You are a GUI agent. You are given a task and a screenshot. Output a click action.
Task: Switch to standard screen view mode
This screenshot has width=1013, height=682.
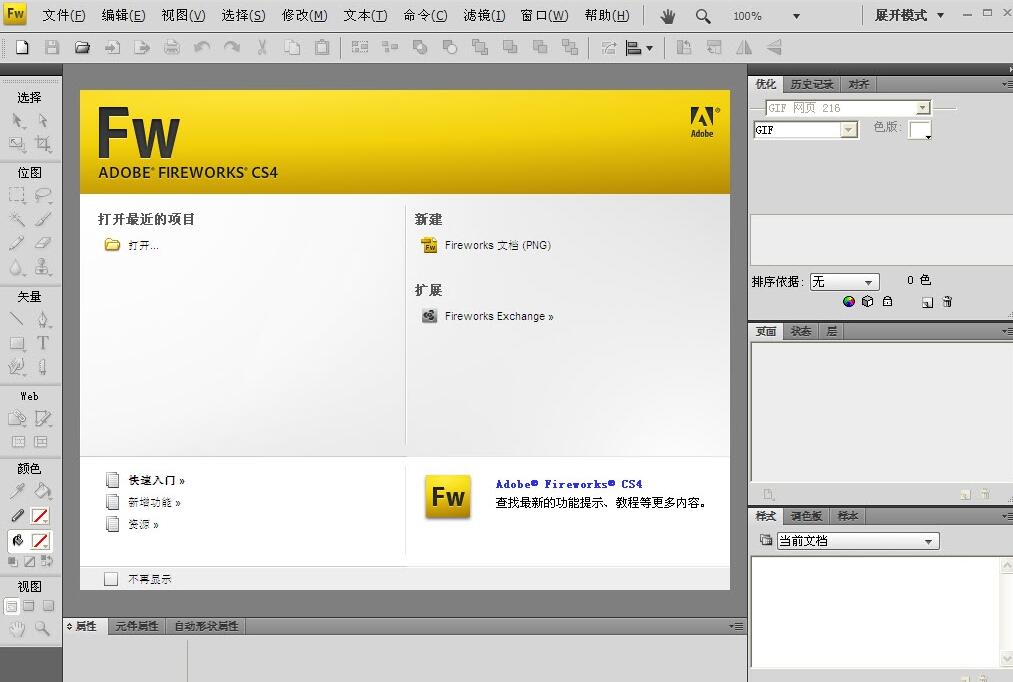click(12, 606)
